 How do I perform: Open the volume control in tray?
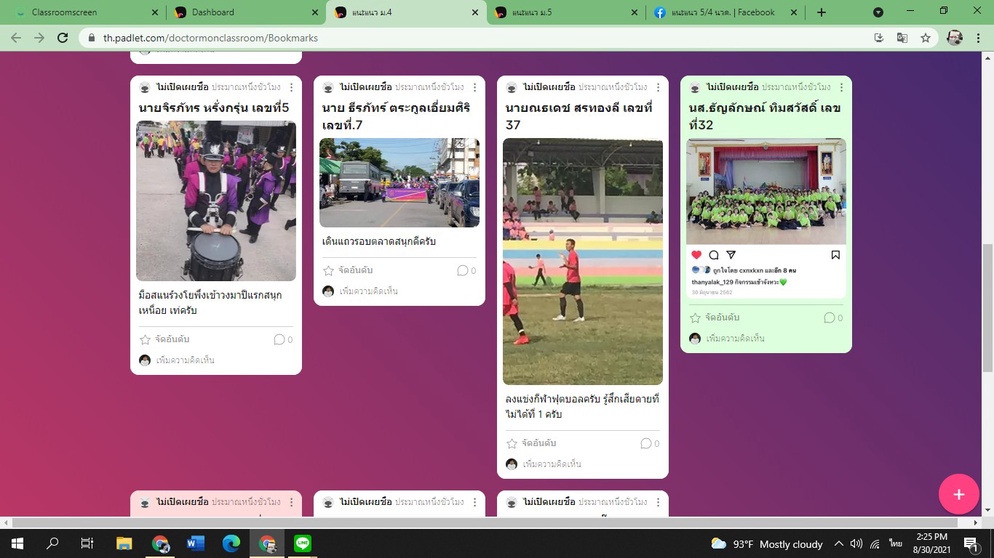(x=856, y=543)
